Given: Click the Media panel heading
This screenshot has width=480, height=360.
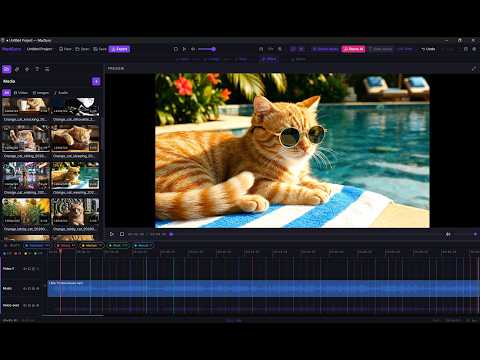Looking at the screenshot, I should coord(9,81).
